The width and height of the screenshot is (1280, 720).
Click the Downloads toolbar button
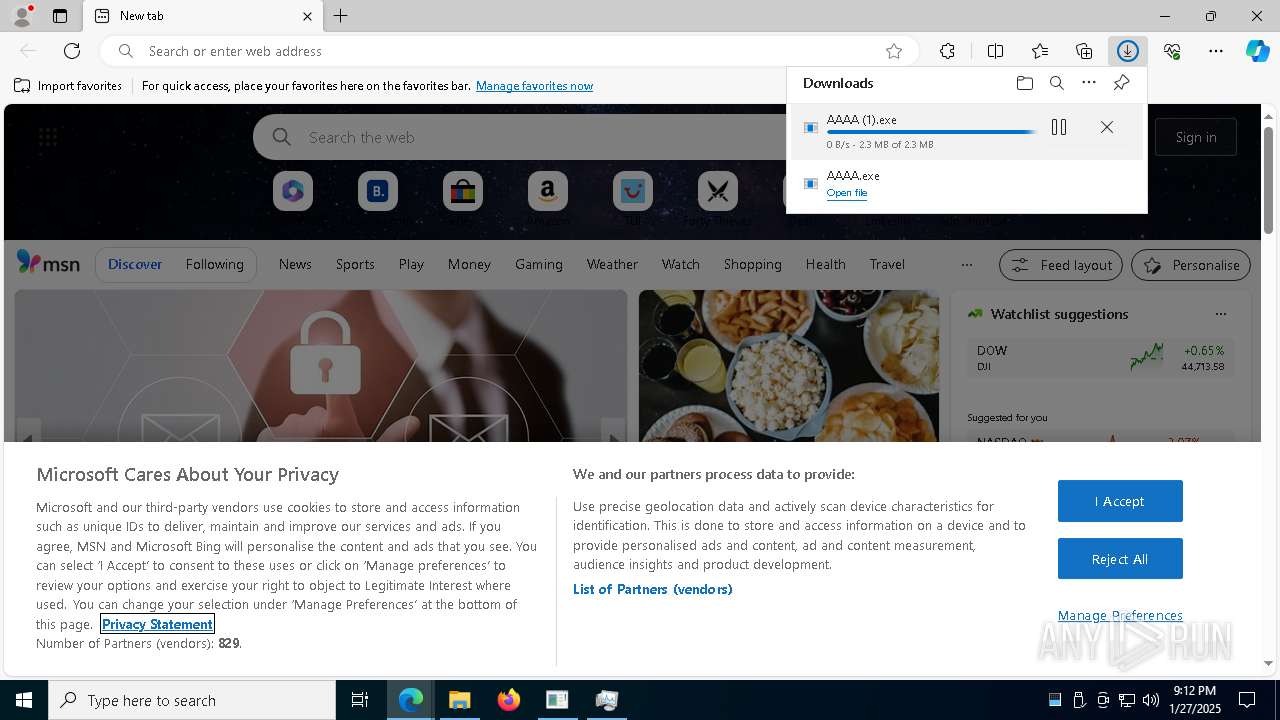point(1128,51)
